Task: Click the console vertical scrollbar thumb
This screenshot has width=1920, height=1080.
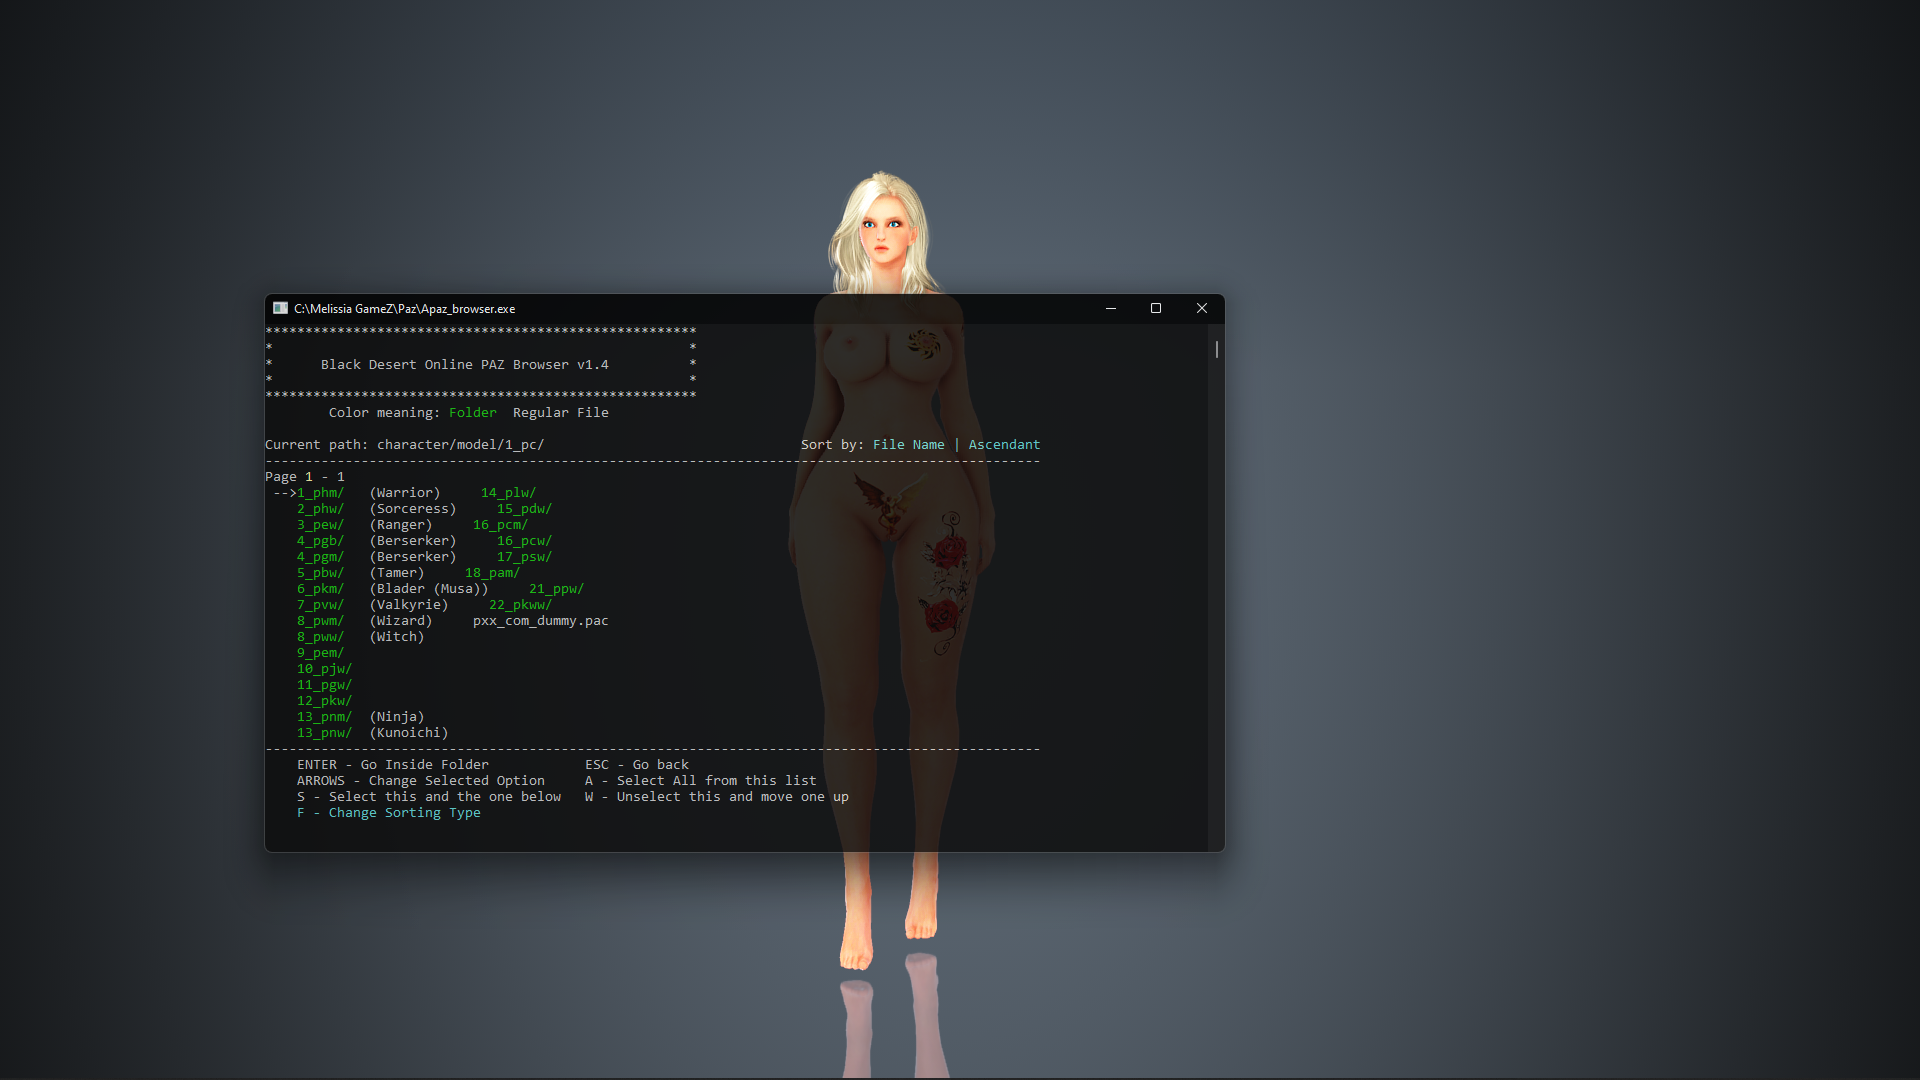Action: (1216, 350)
